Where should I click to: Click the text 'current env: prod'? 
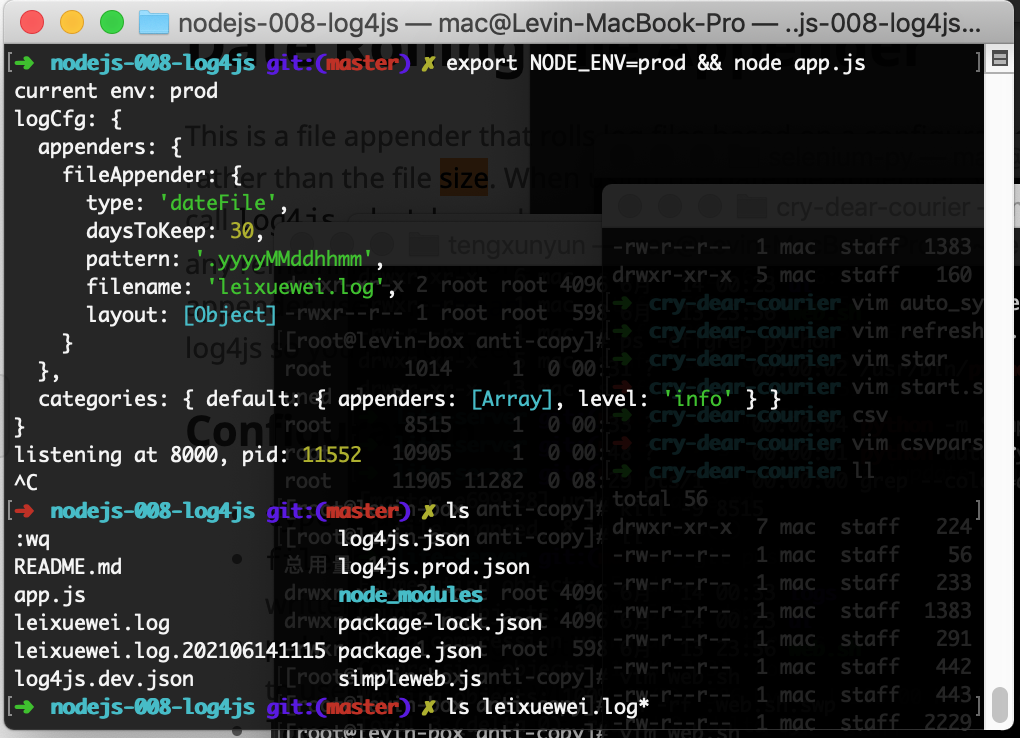(x=116, y=91)
